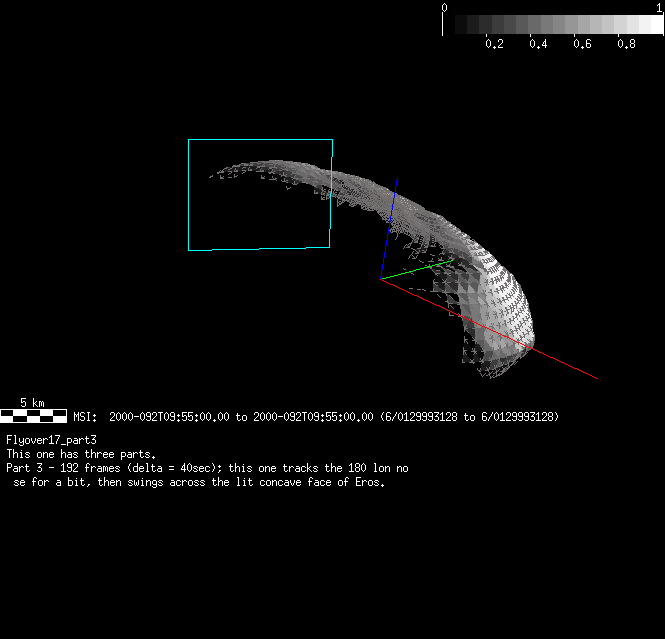The width and height of the screenshot is (665, 639).
Task: Click the 'swings across the lit concave face' line
Action: [199, 482]
